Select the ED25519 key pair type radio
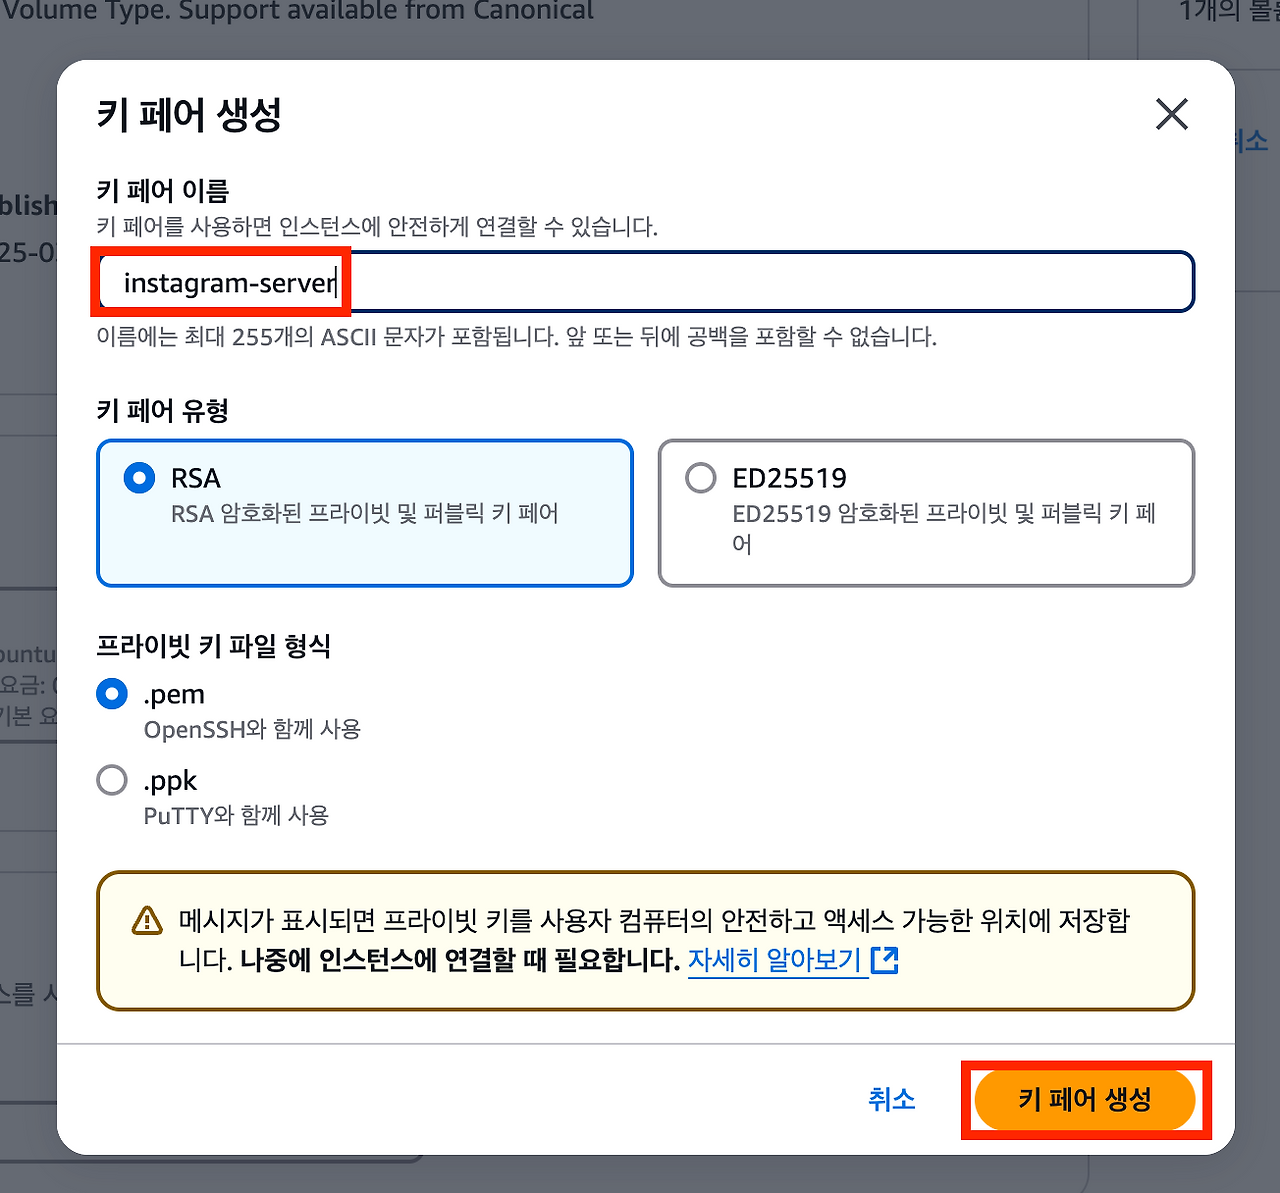Screen dimensions: 1280x1193 coord(700,478)
